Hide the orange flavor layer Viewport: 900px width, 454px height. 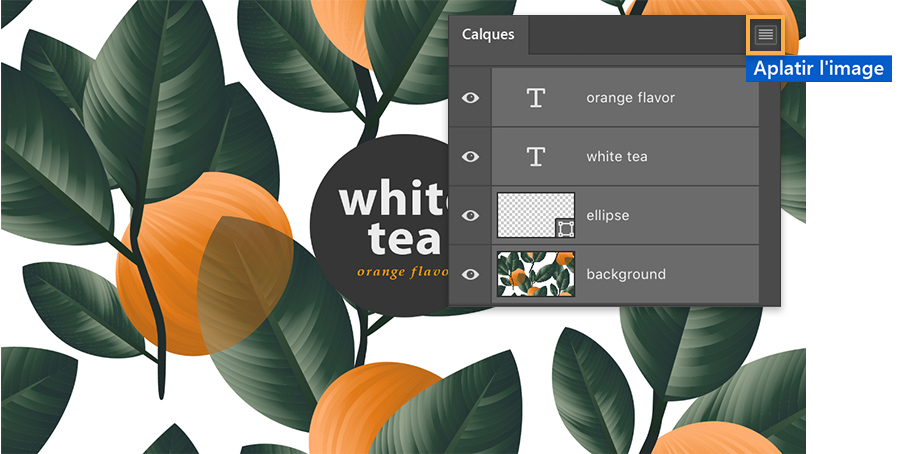point(470,98)
